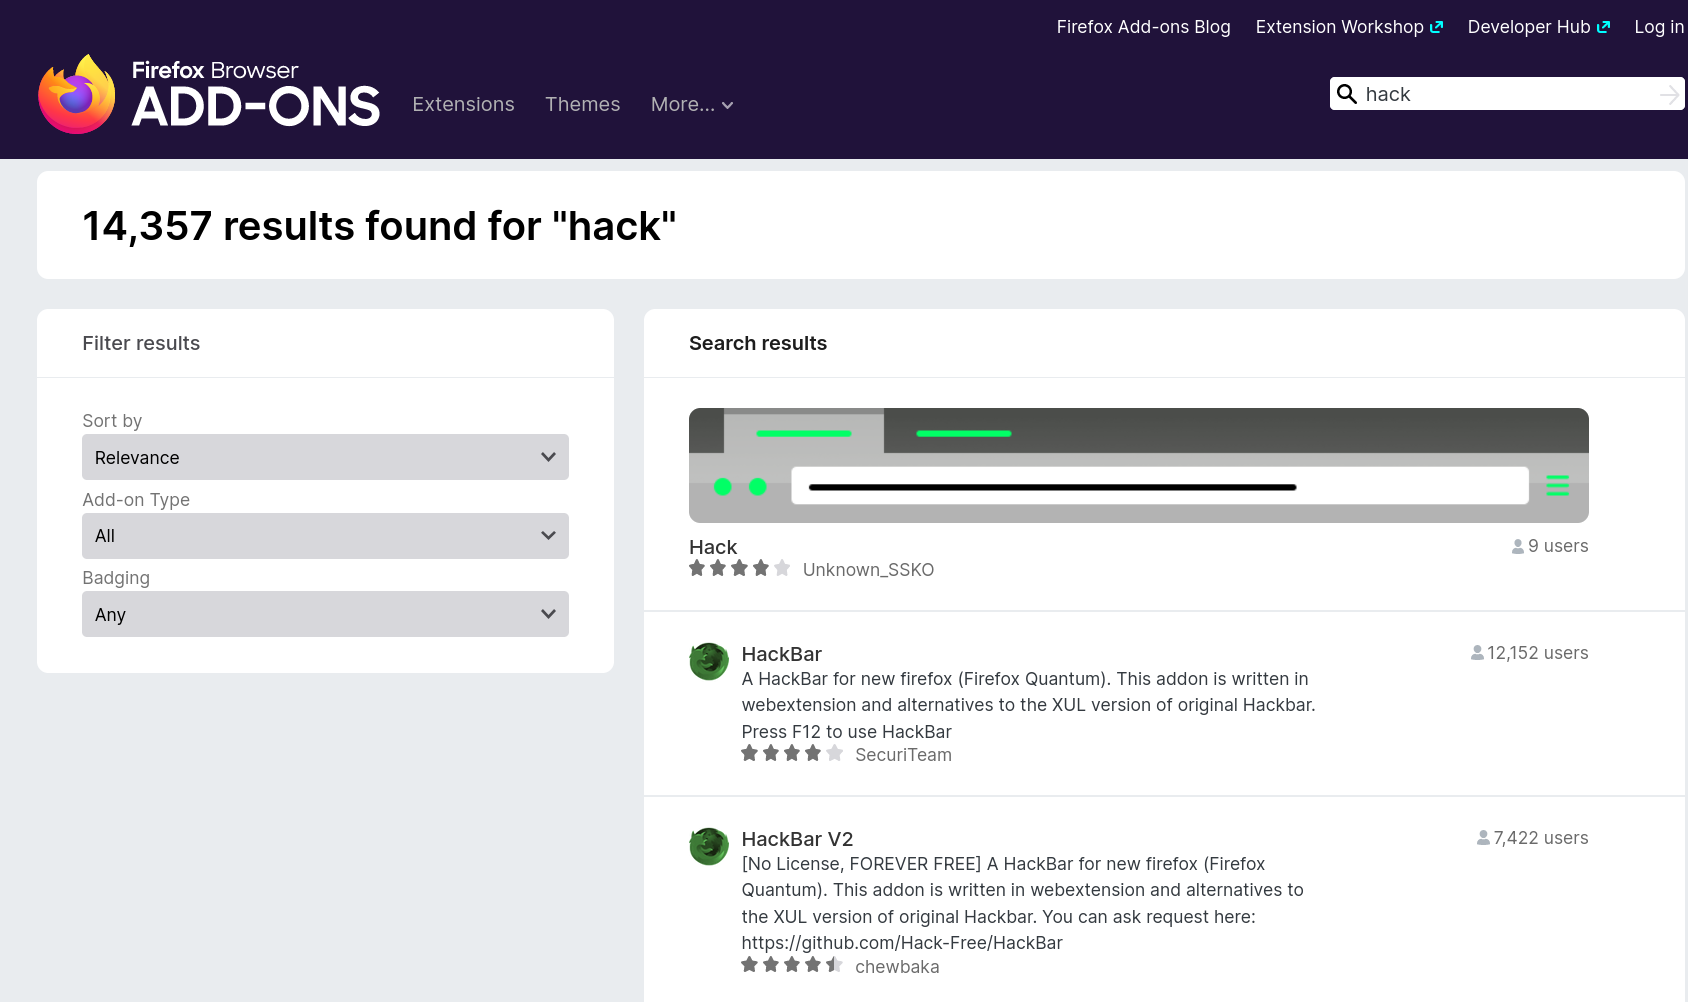
Task: Open HackBar extension icon
Action: coord(709,661)
